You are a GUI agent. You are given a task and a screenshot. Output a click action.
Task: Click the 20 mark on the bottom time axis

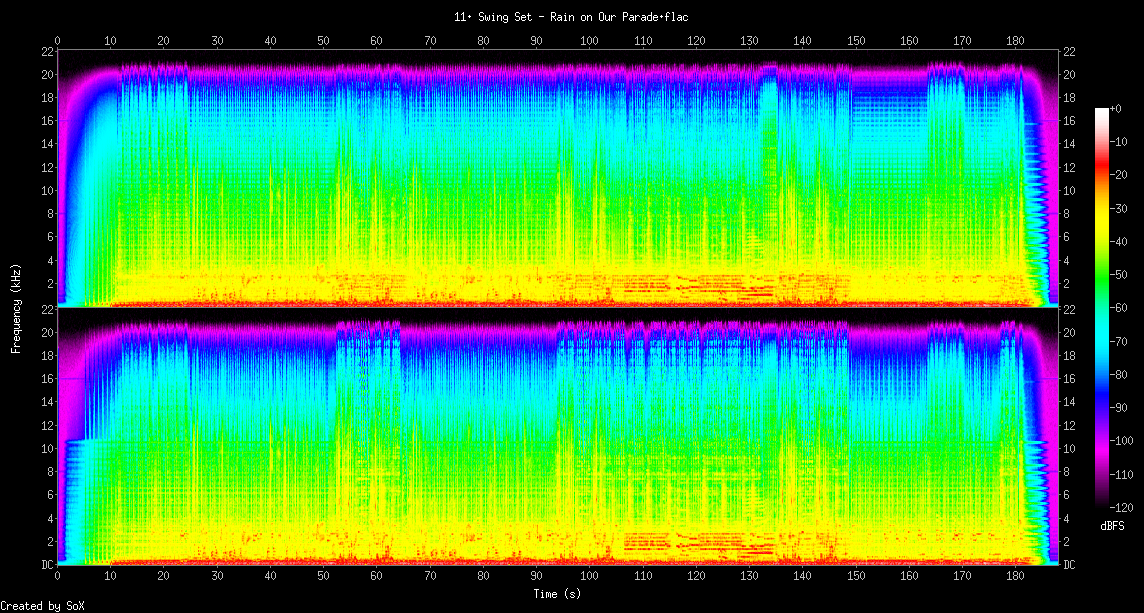coord(164,577)
